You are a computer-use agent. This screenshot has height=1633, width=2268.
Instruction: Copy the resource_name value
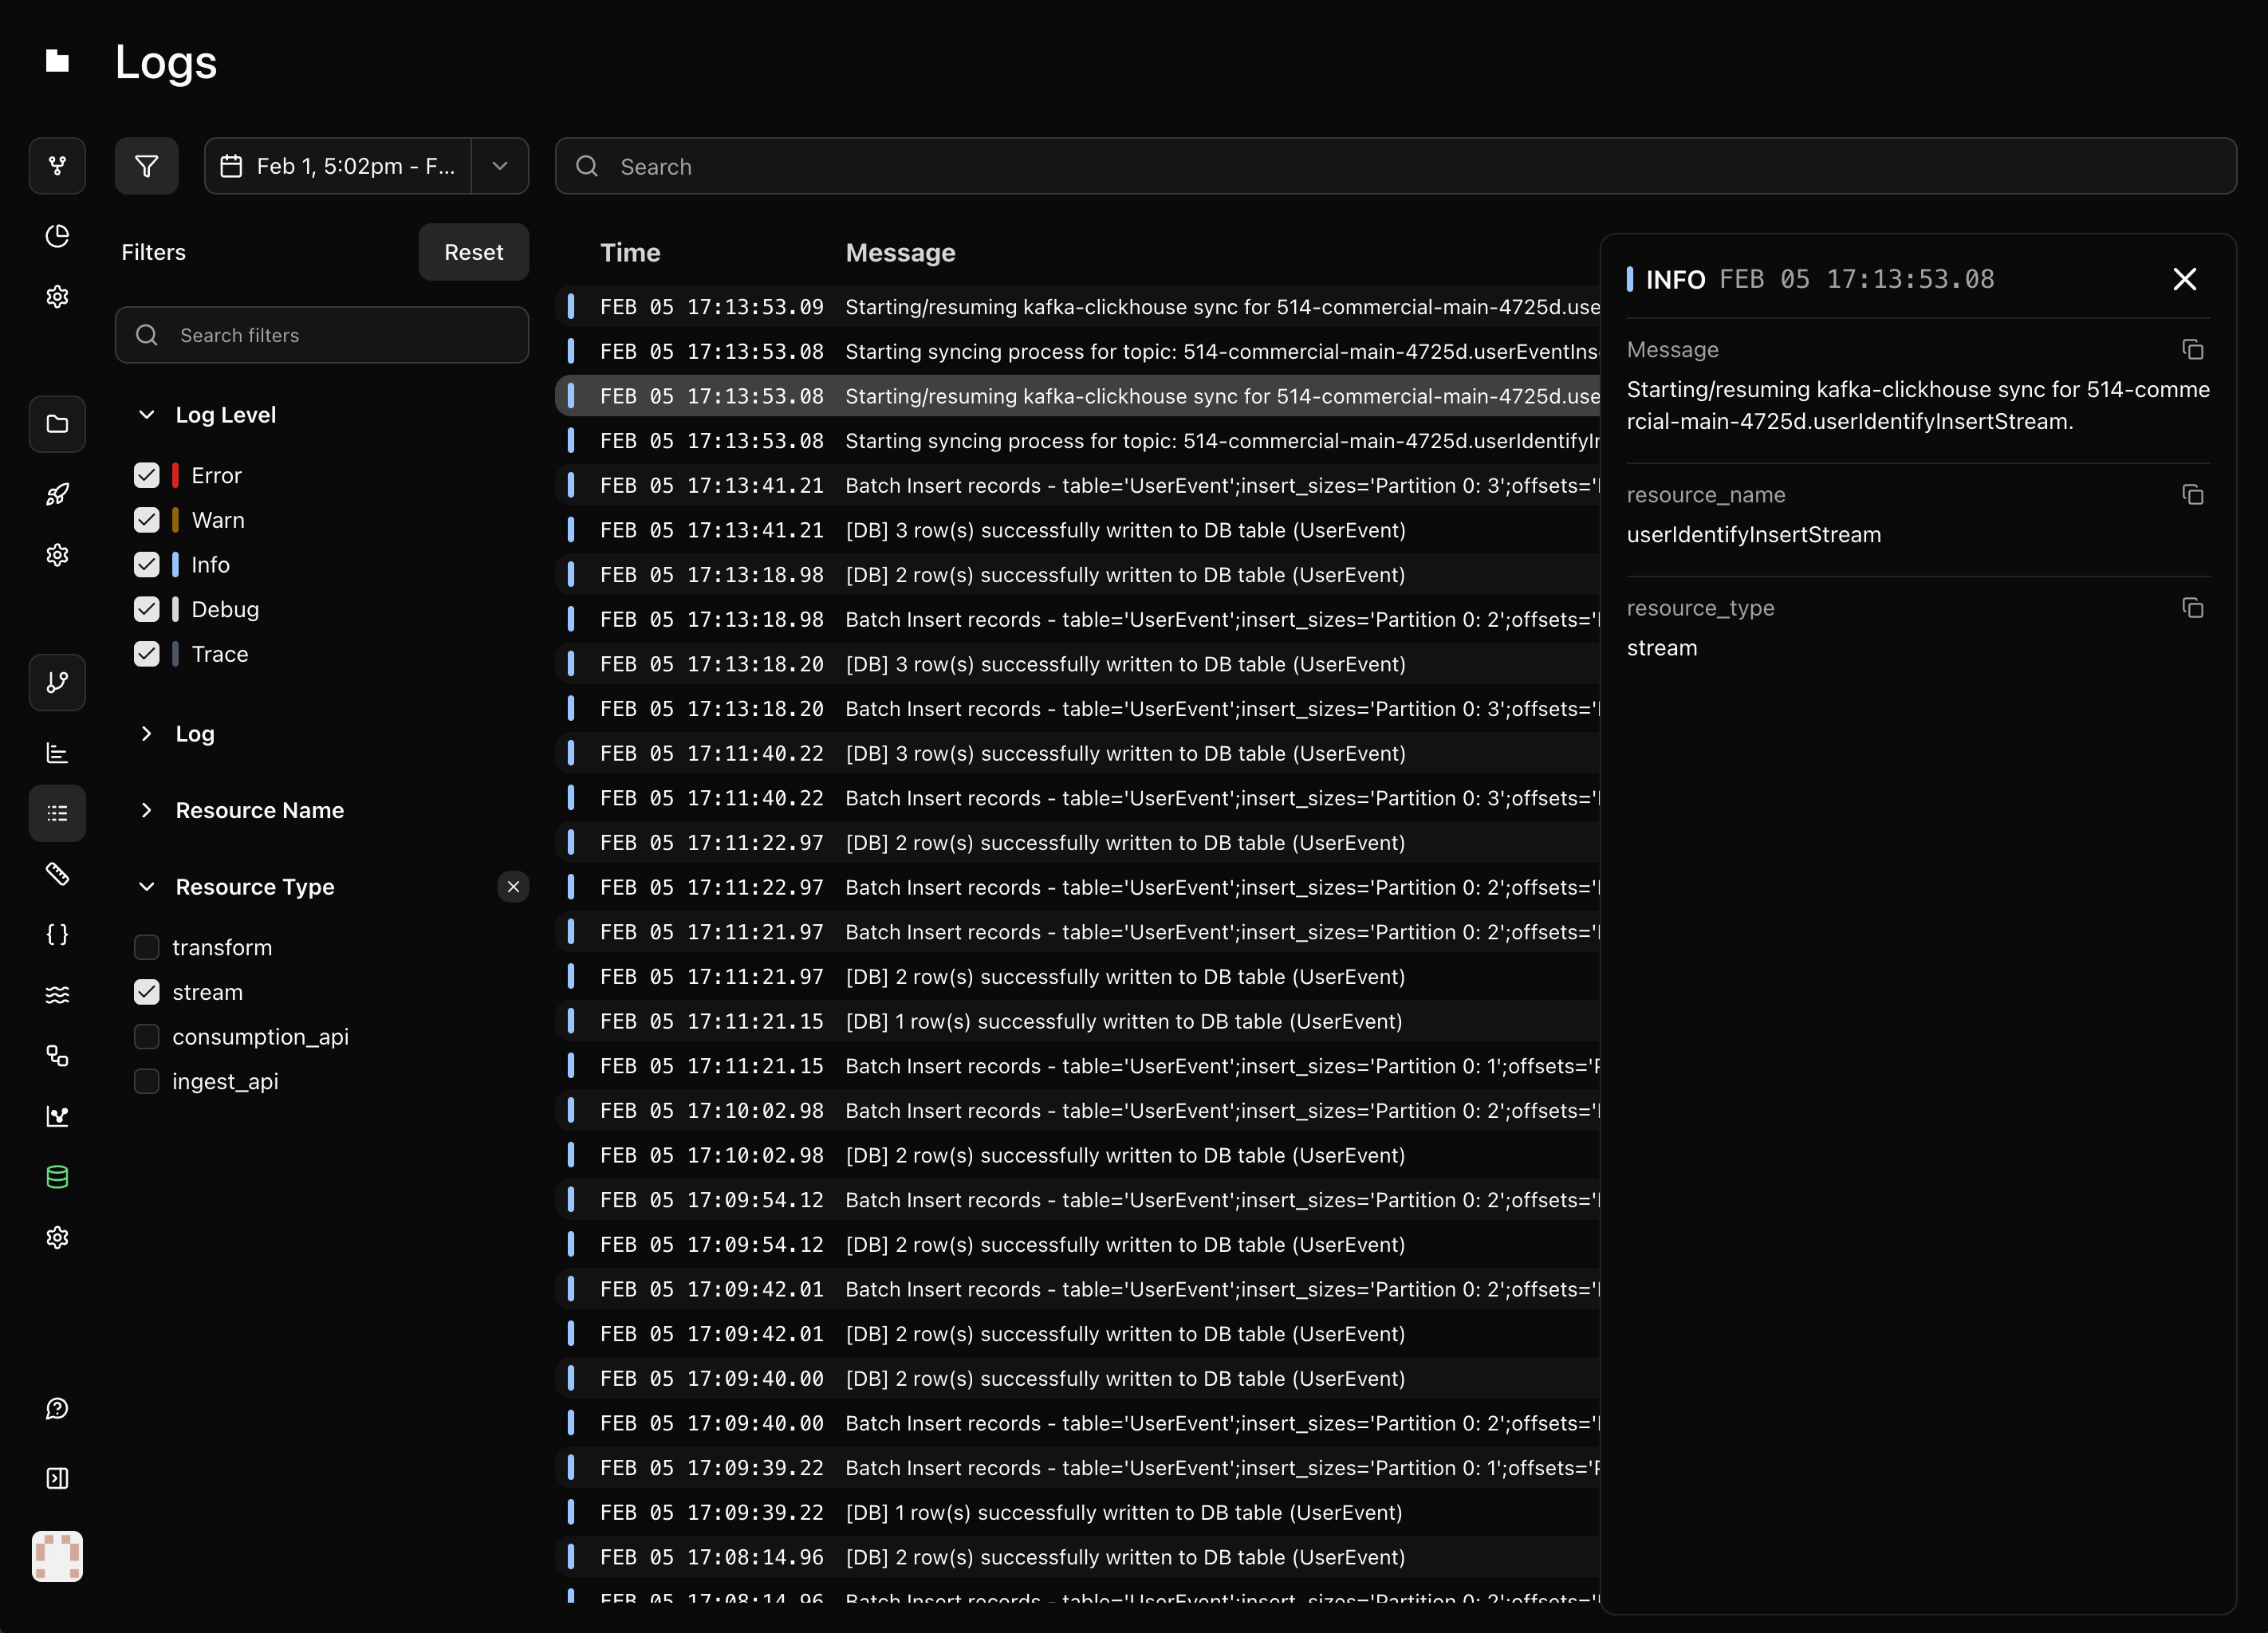[x=2192, y=494]
